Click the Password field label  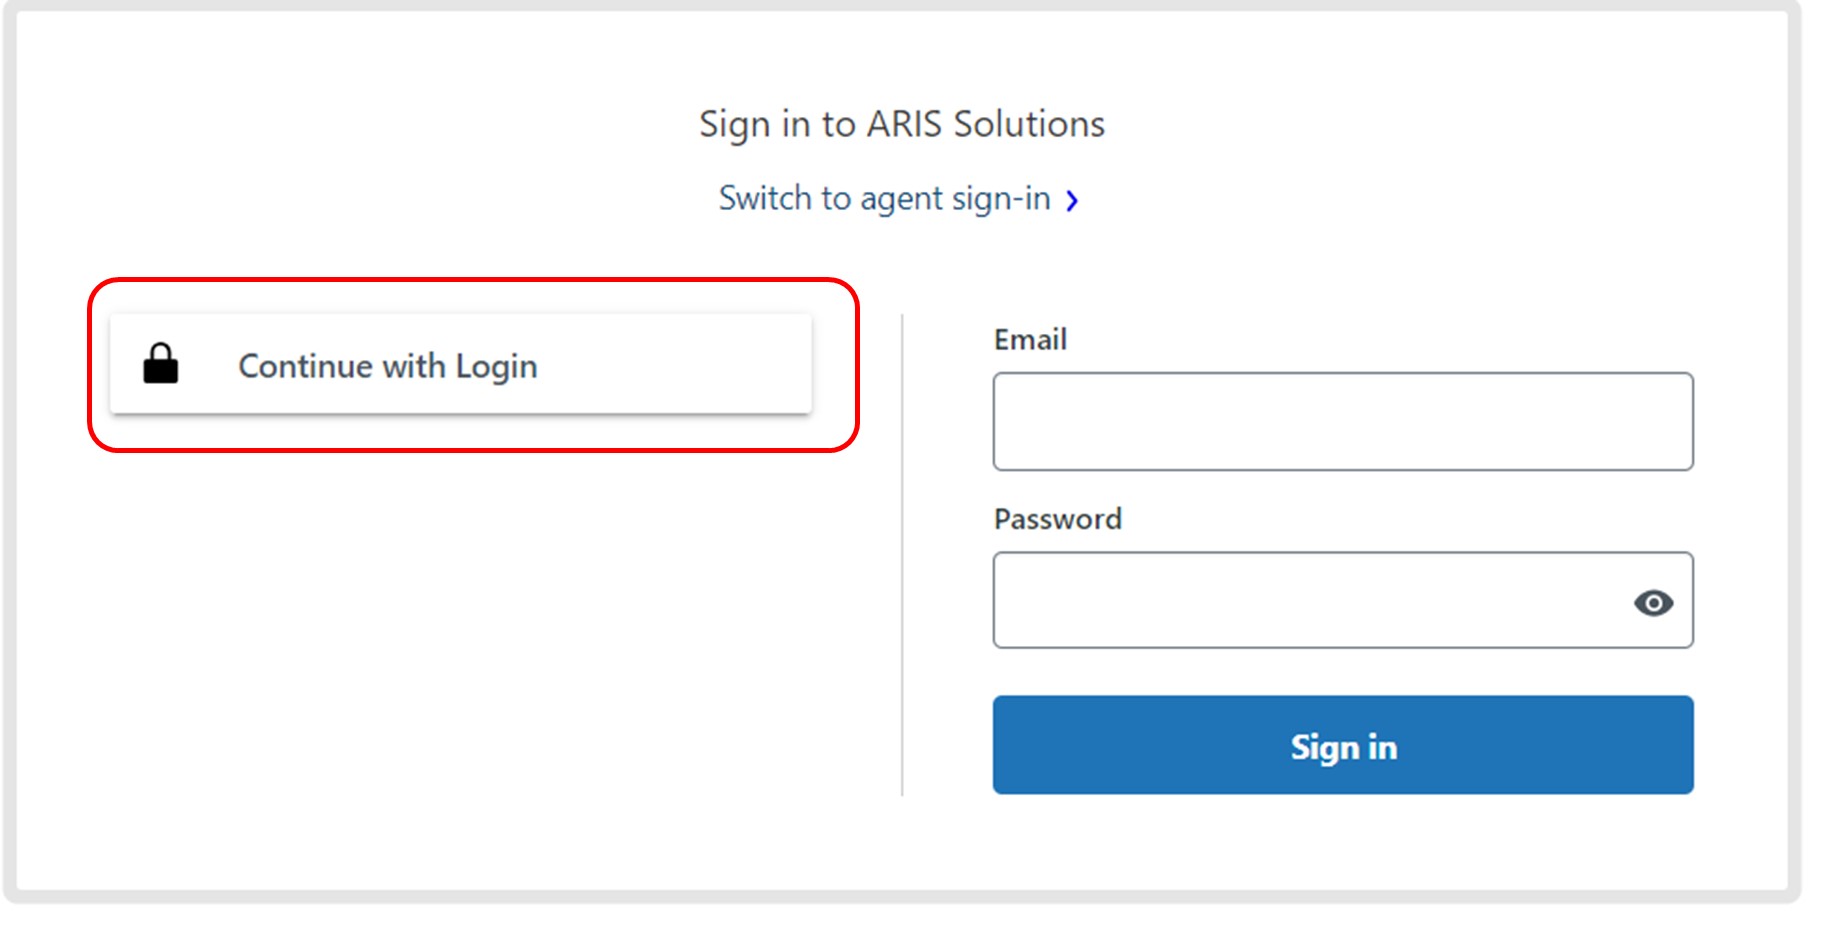point(1056,519)
